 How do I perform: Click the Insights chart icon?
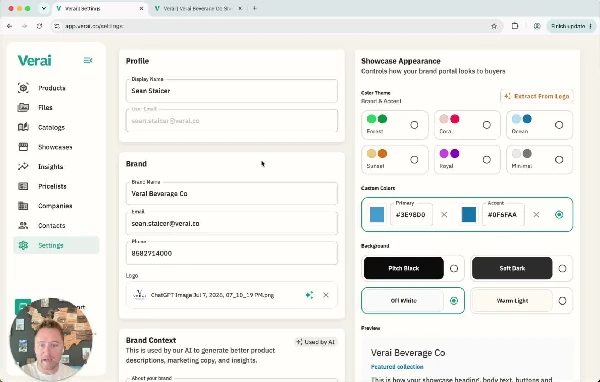click(x=23, y=166)
